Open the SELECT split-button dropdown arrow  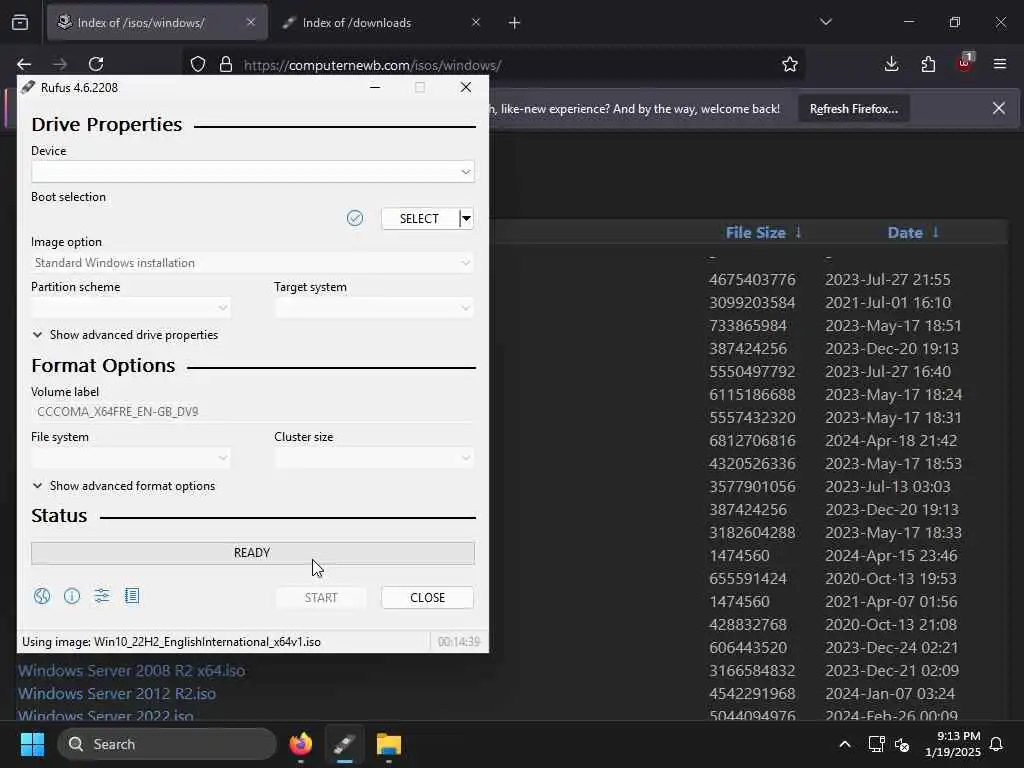[x=466, y=218]
